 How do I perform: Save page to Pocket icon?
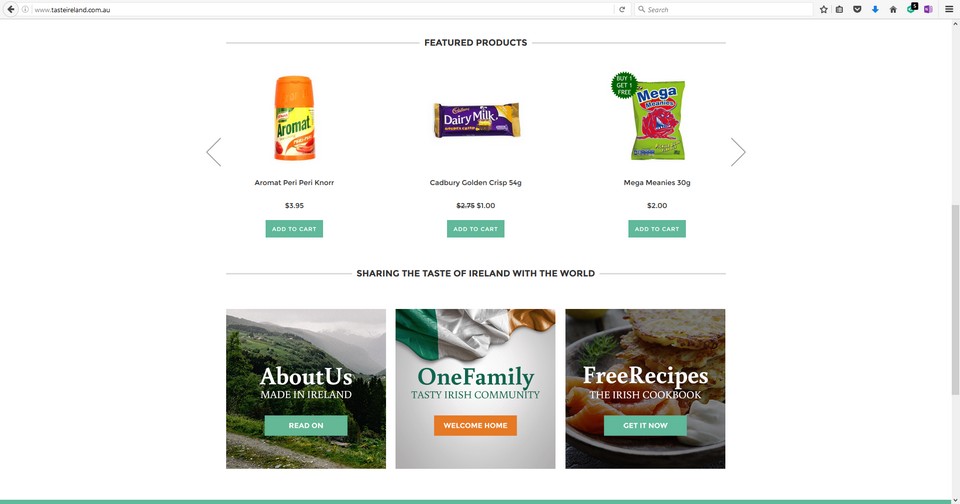coord(857,9)
